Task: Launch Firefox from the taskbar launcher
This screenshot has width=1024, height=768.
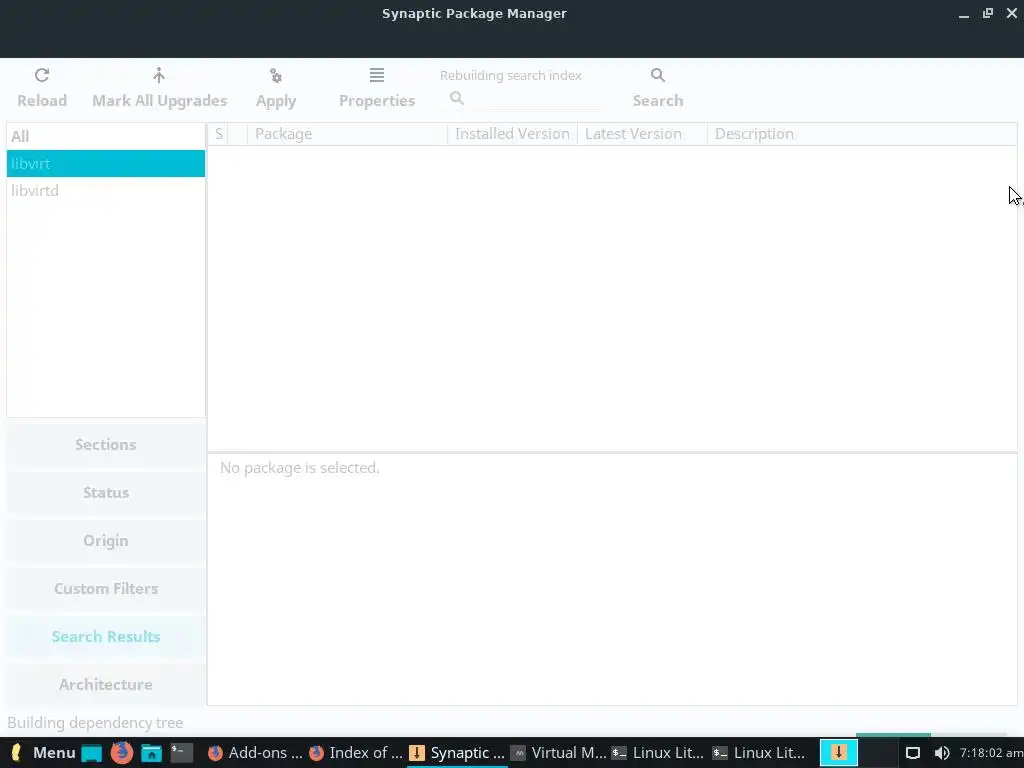Action: (121, 753)
